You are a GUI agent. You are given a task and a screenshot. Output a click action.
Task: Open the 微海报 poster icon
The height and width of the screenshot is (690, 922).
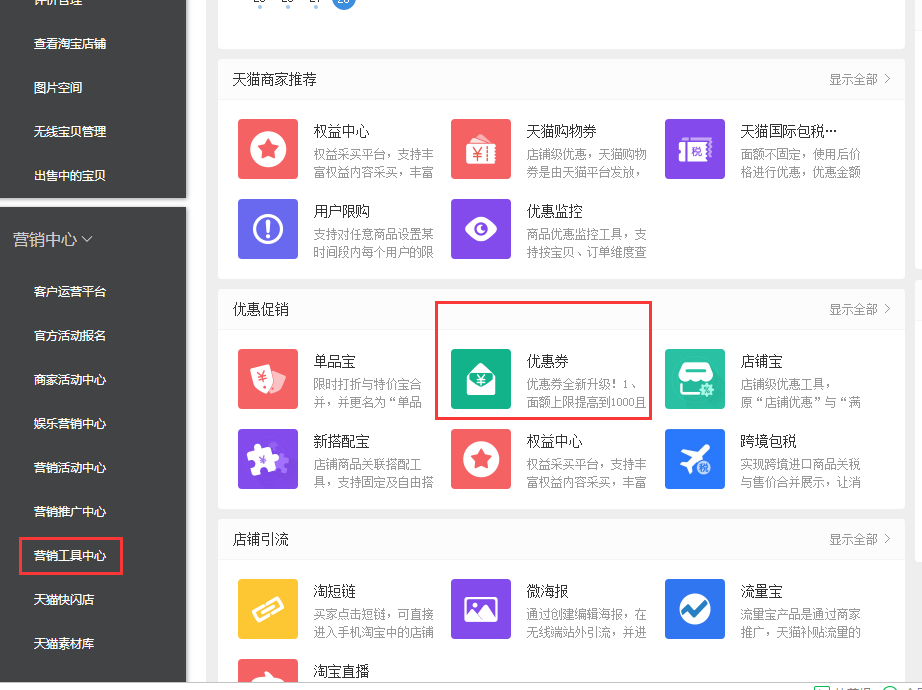481,609
